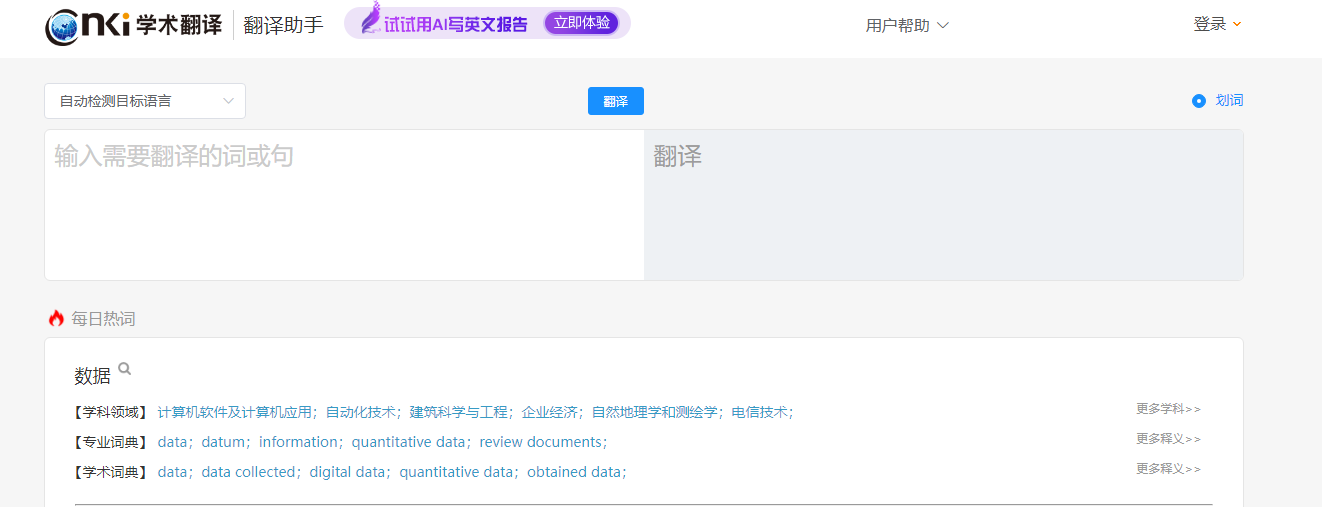Click 更多释义>> in 专业词典 row
Screen dimensions: 1322x507
coord(1168,438)
